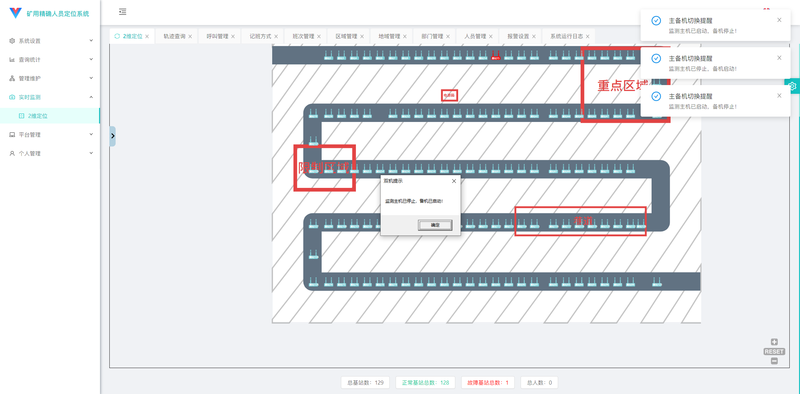The width and height of the screenshot is (800, 394).
Task: Close the 双机提示 dialog with X
Action: (454, 181)
